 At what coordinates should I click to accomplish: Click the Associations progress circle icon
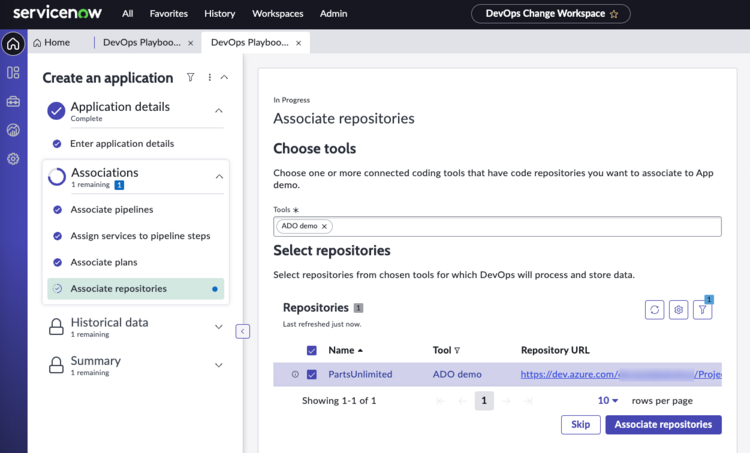point(56,177)
